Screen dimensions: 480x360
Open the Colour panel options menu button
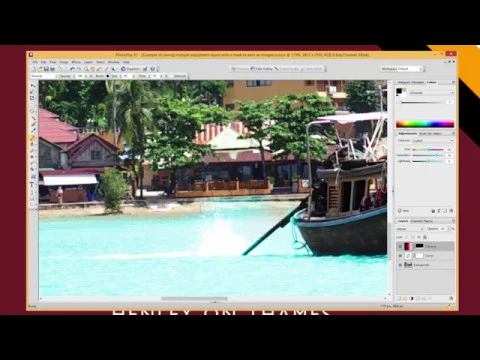pos(453,82)
